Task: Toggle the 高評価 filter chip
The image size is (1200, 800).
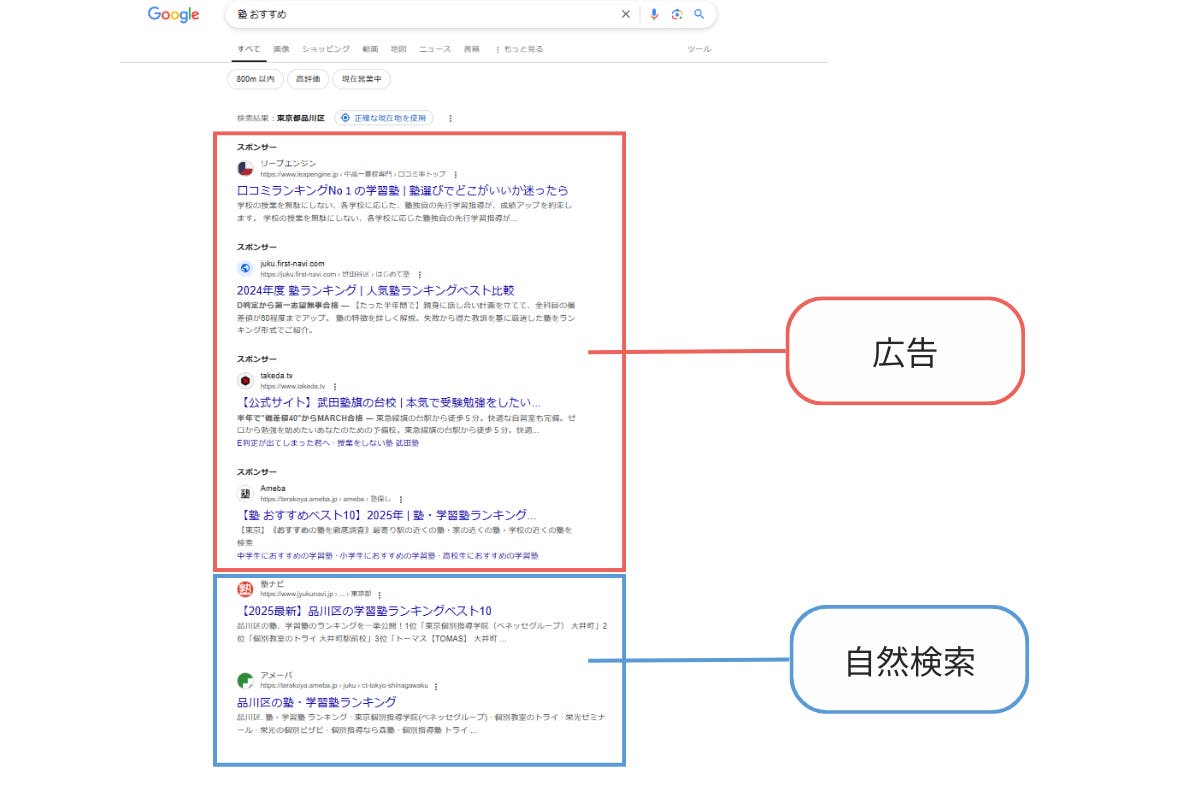Action: click(x=308, y=79)
